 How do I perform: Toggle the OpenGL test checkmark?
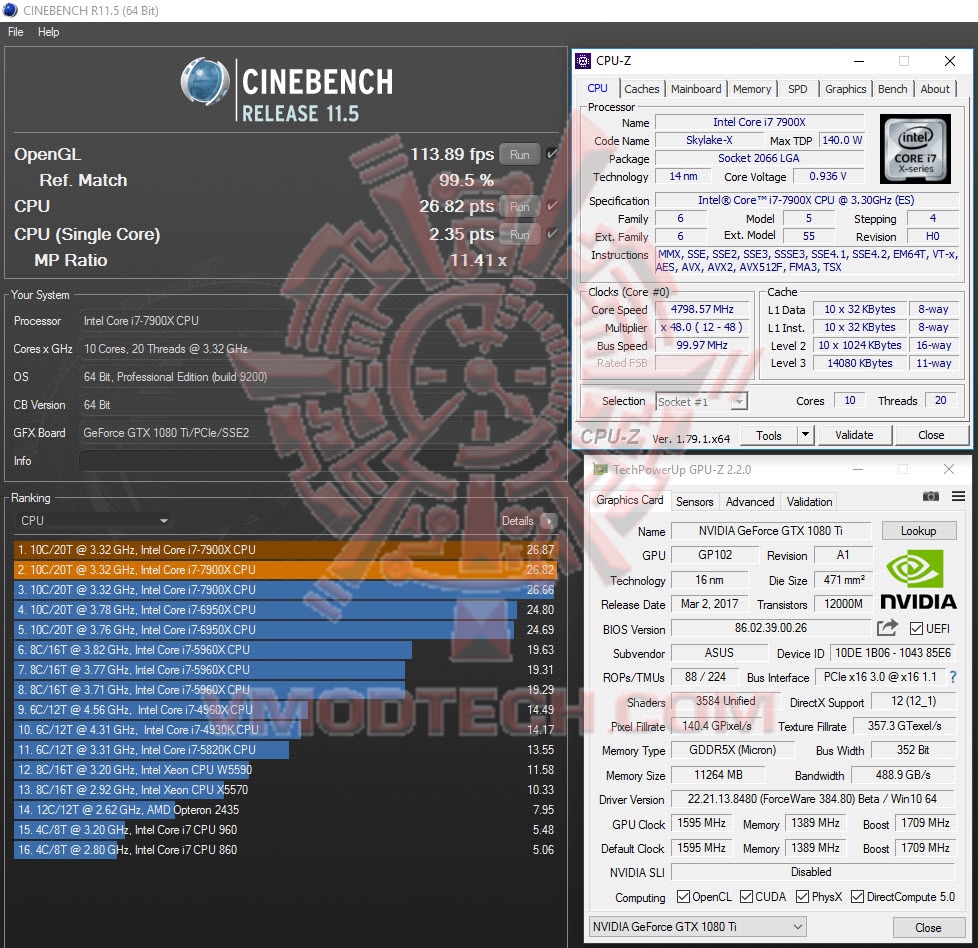coord(551,153)
